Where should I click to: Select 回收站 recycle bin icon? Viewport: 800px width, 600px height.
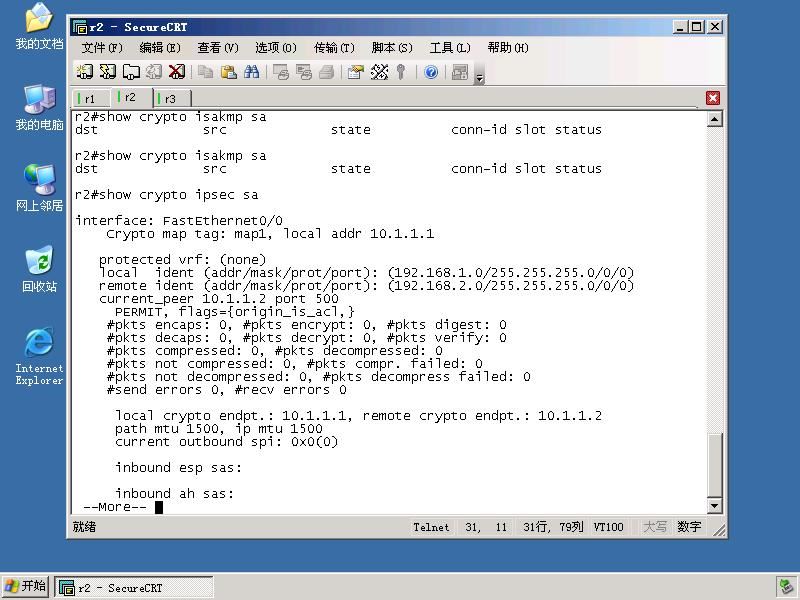point(39,269)
